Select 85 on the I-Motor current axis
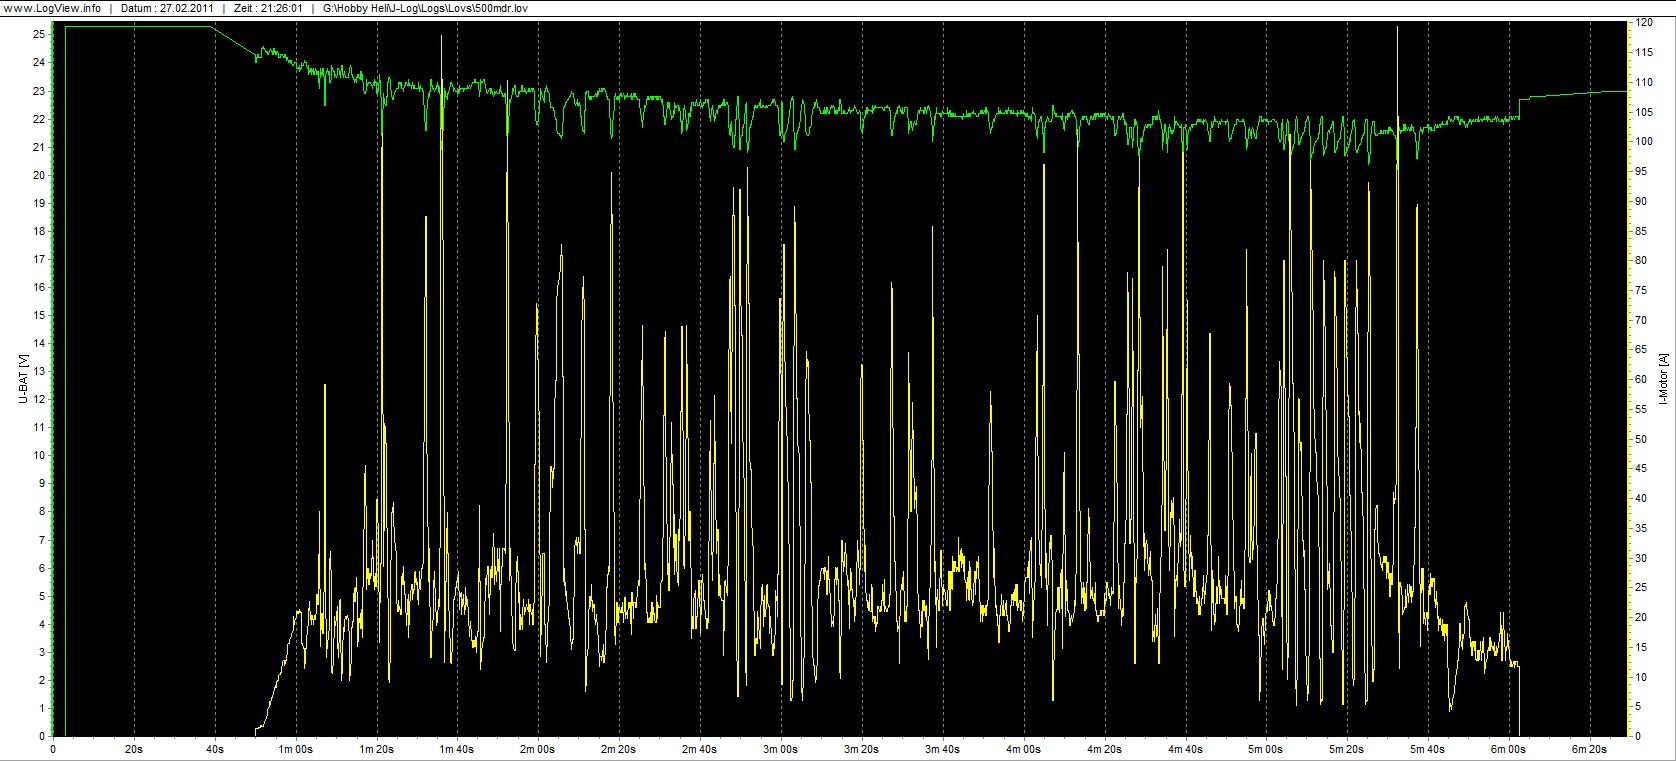Screen dimensions: 1676x761 tap(1641, 231)
